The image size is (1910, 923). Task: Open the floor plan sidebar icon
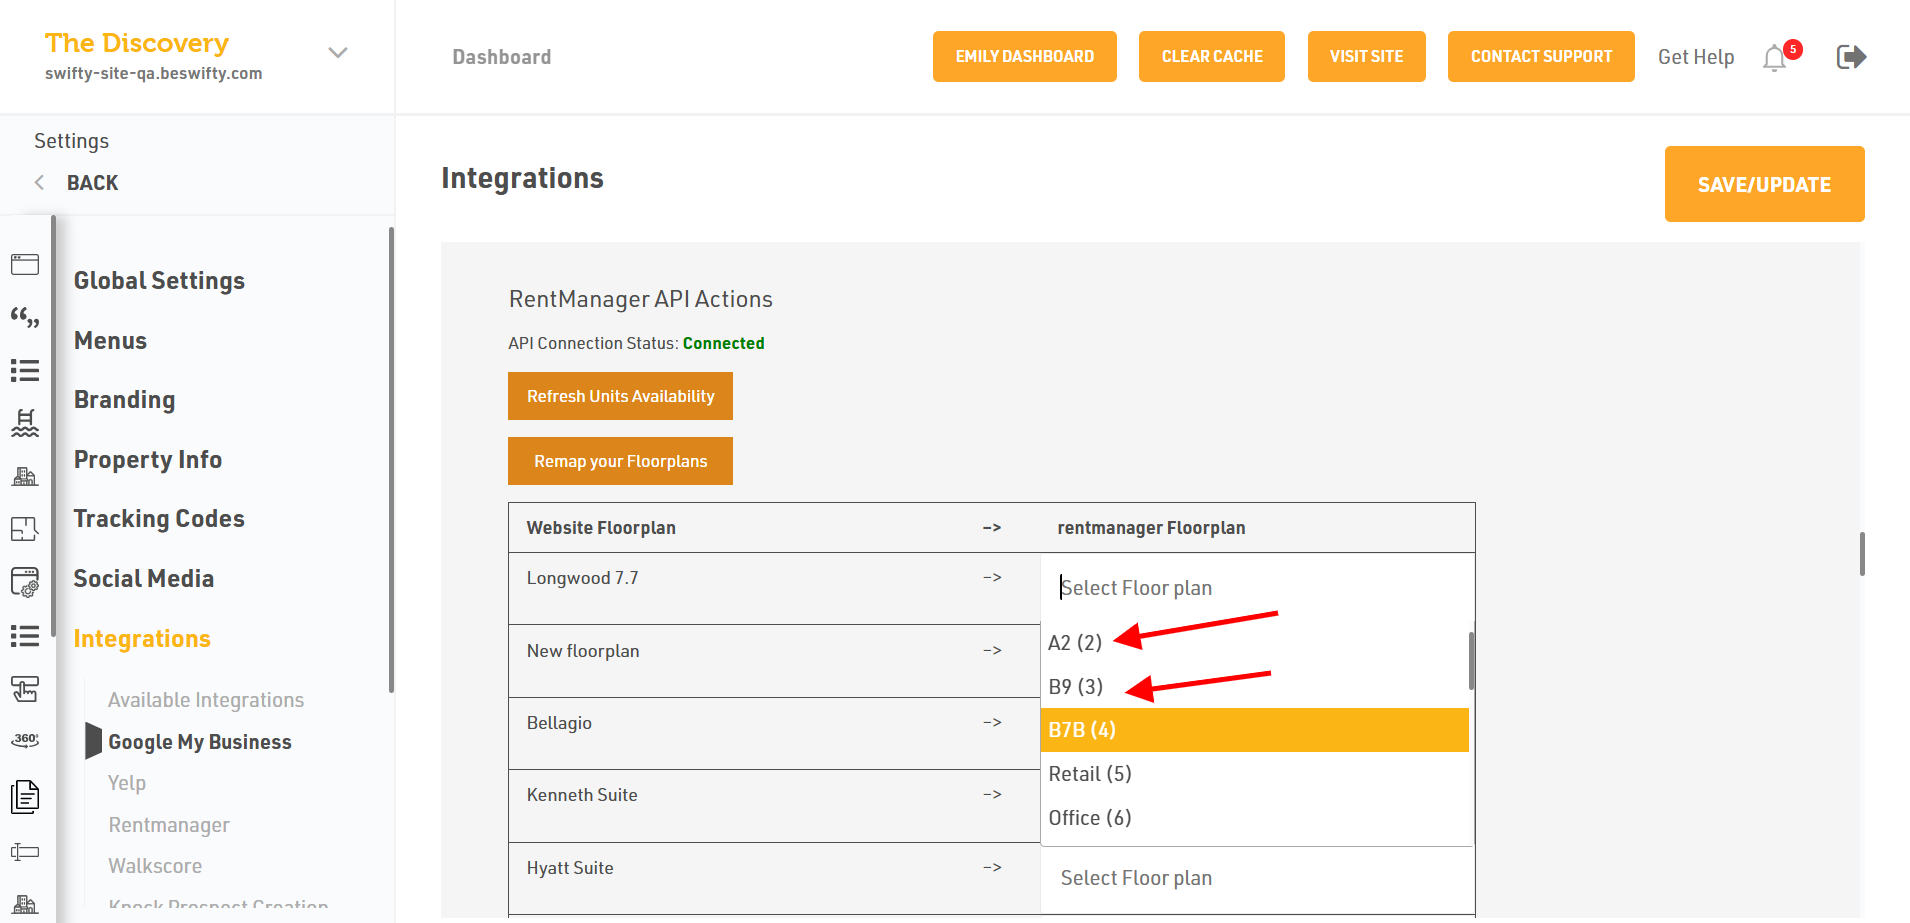25,529
